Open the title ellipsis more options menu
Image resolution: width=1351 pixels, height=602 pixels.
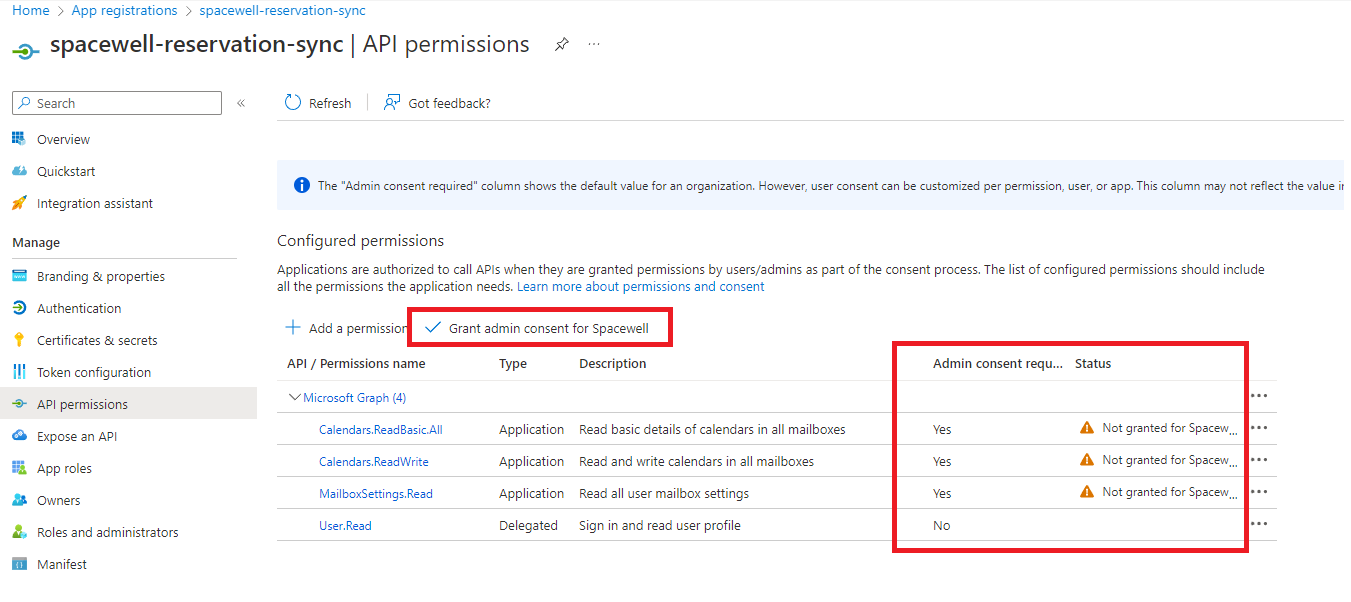coord(594,45)
